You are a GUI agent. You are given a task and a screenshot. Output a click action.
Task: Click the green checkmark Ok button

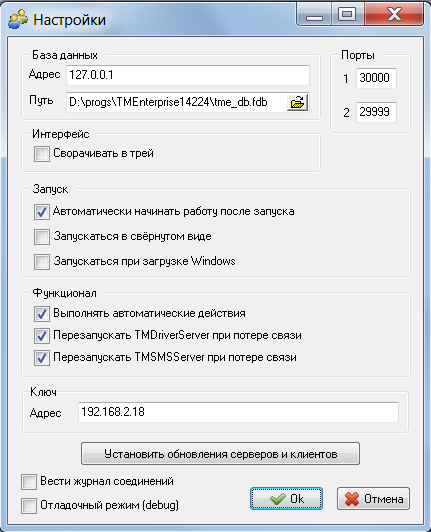286,499
